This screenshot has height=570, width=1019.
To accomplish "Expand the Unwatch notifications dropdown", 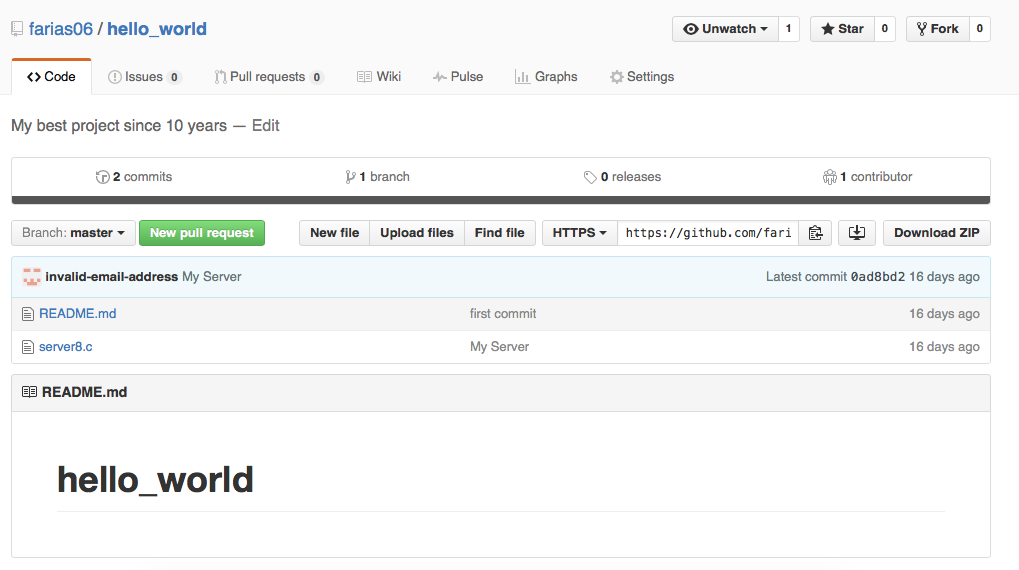I will [x=725, y=29].
